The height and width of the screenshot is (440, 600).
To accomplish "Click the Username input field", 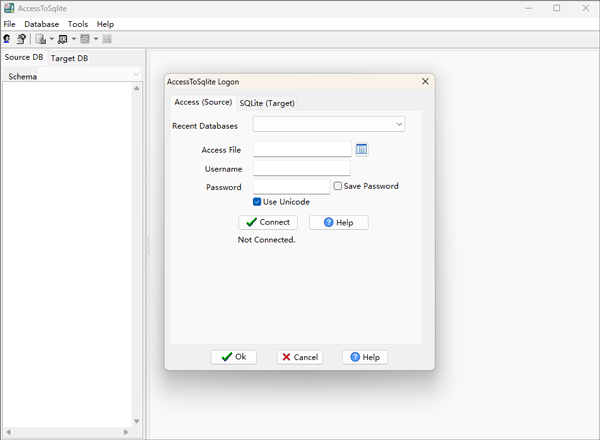I will coord(302,168).
